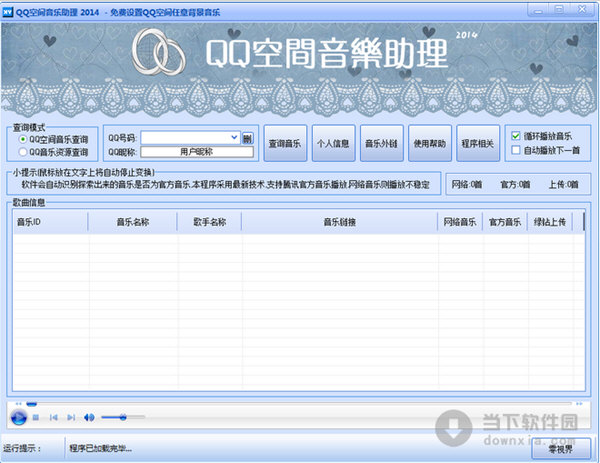Click the 运行提示 status label

[x=22, y=448]
